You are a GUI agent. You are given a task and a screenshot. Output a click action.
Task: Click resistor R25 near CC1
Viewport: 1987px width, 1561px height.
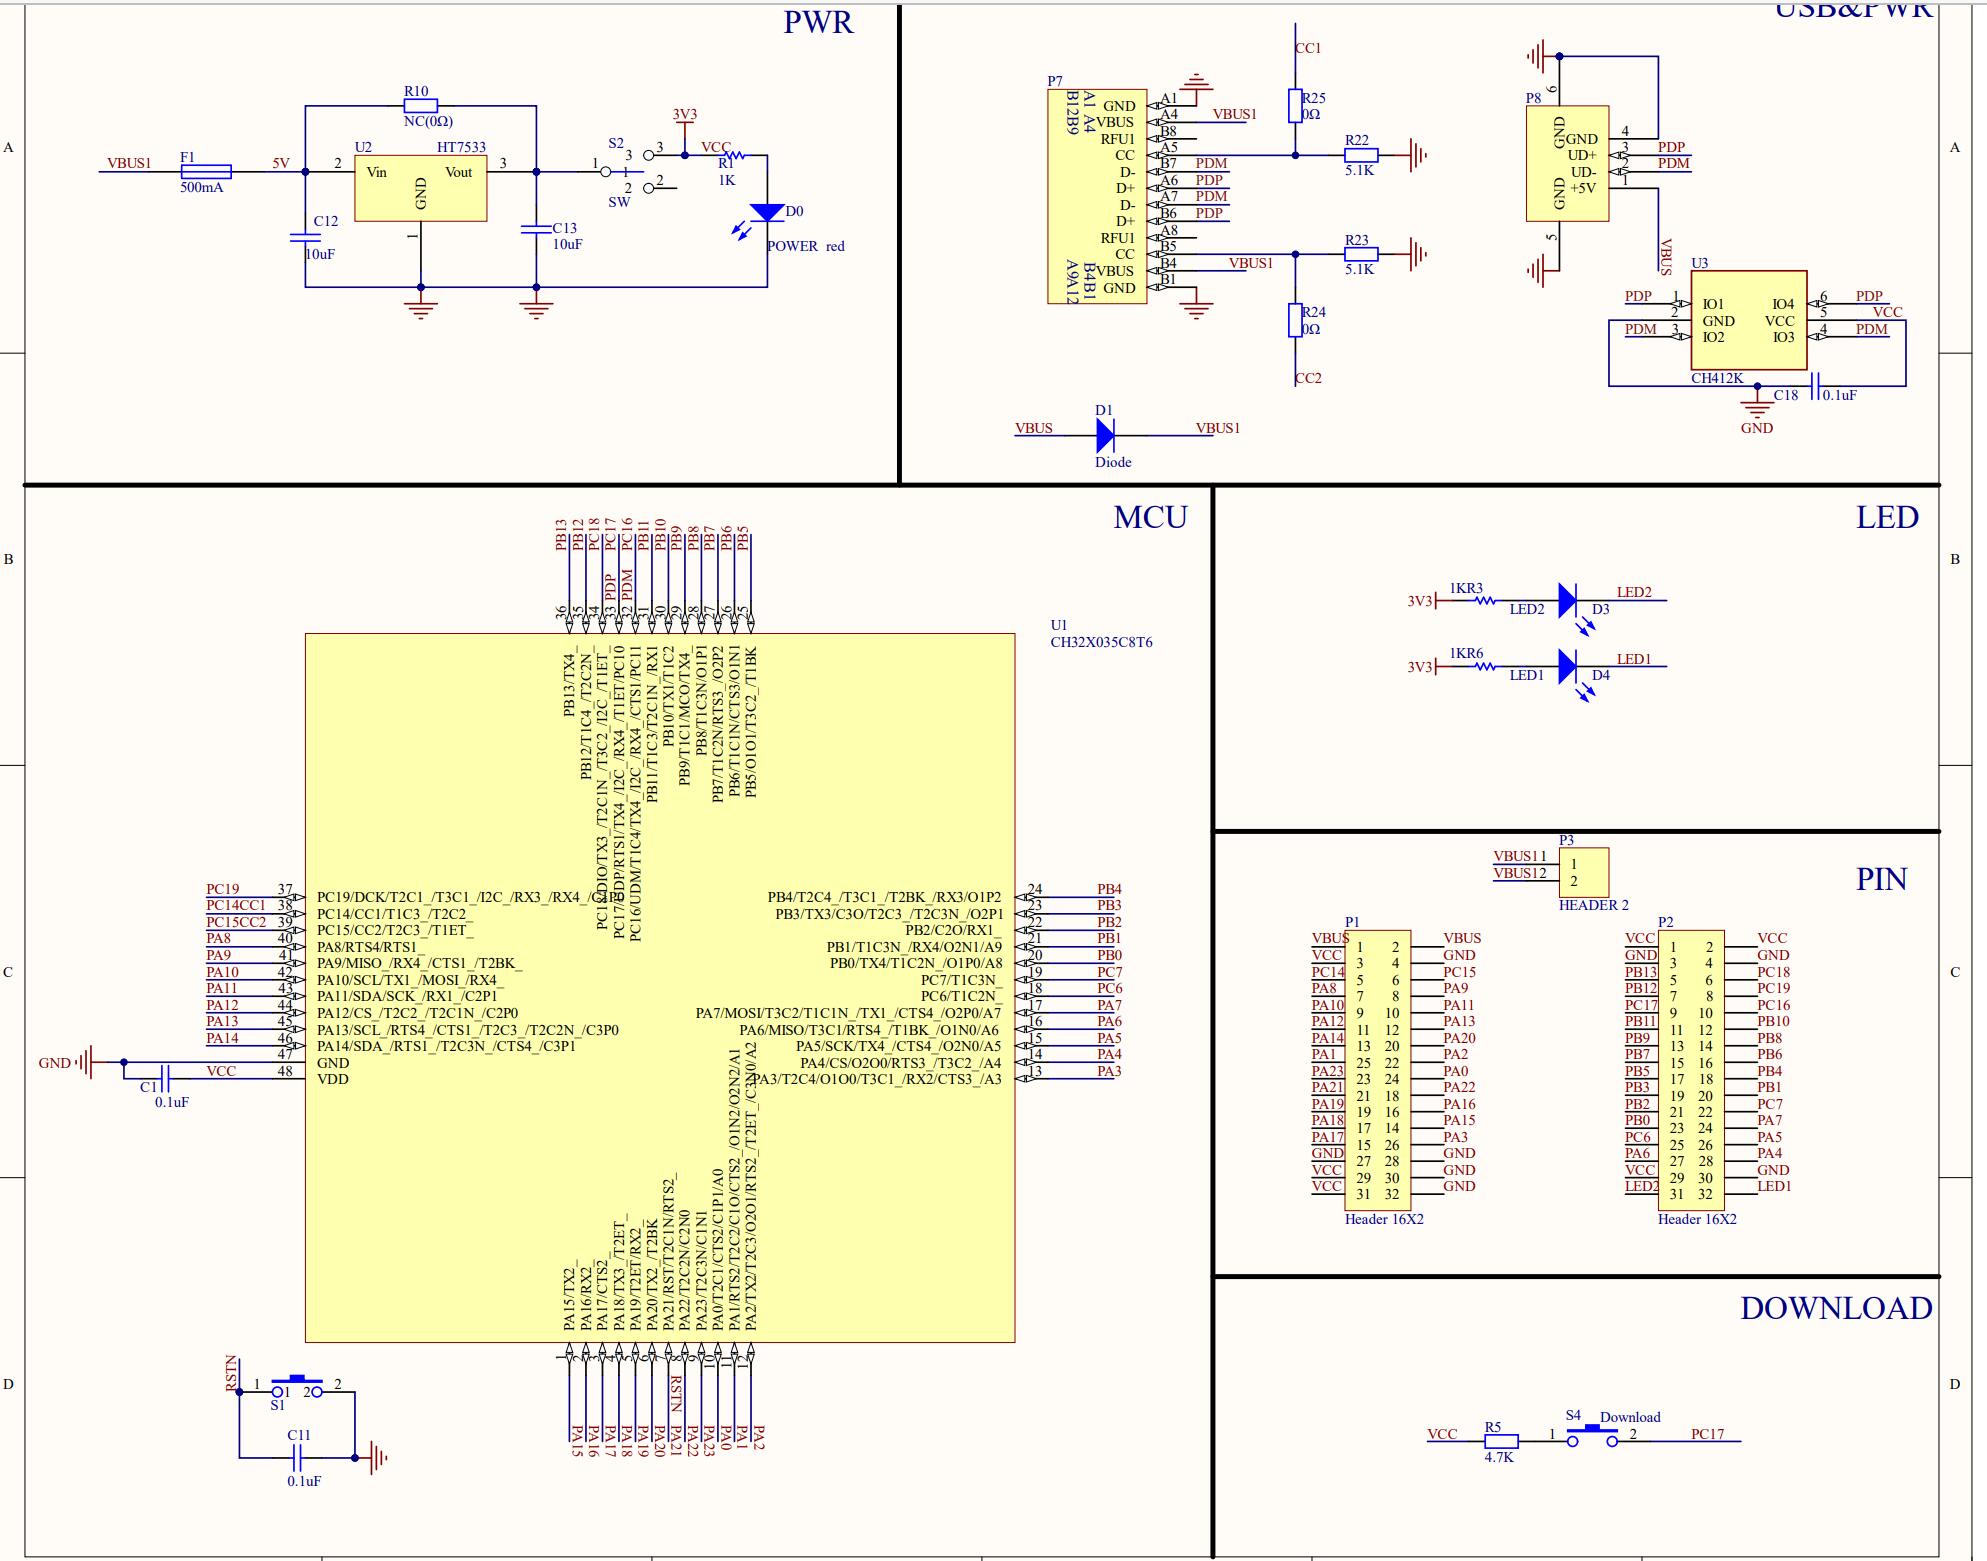pyautogui.click(x=1295, y=106)
